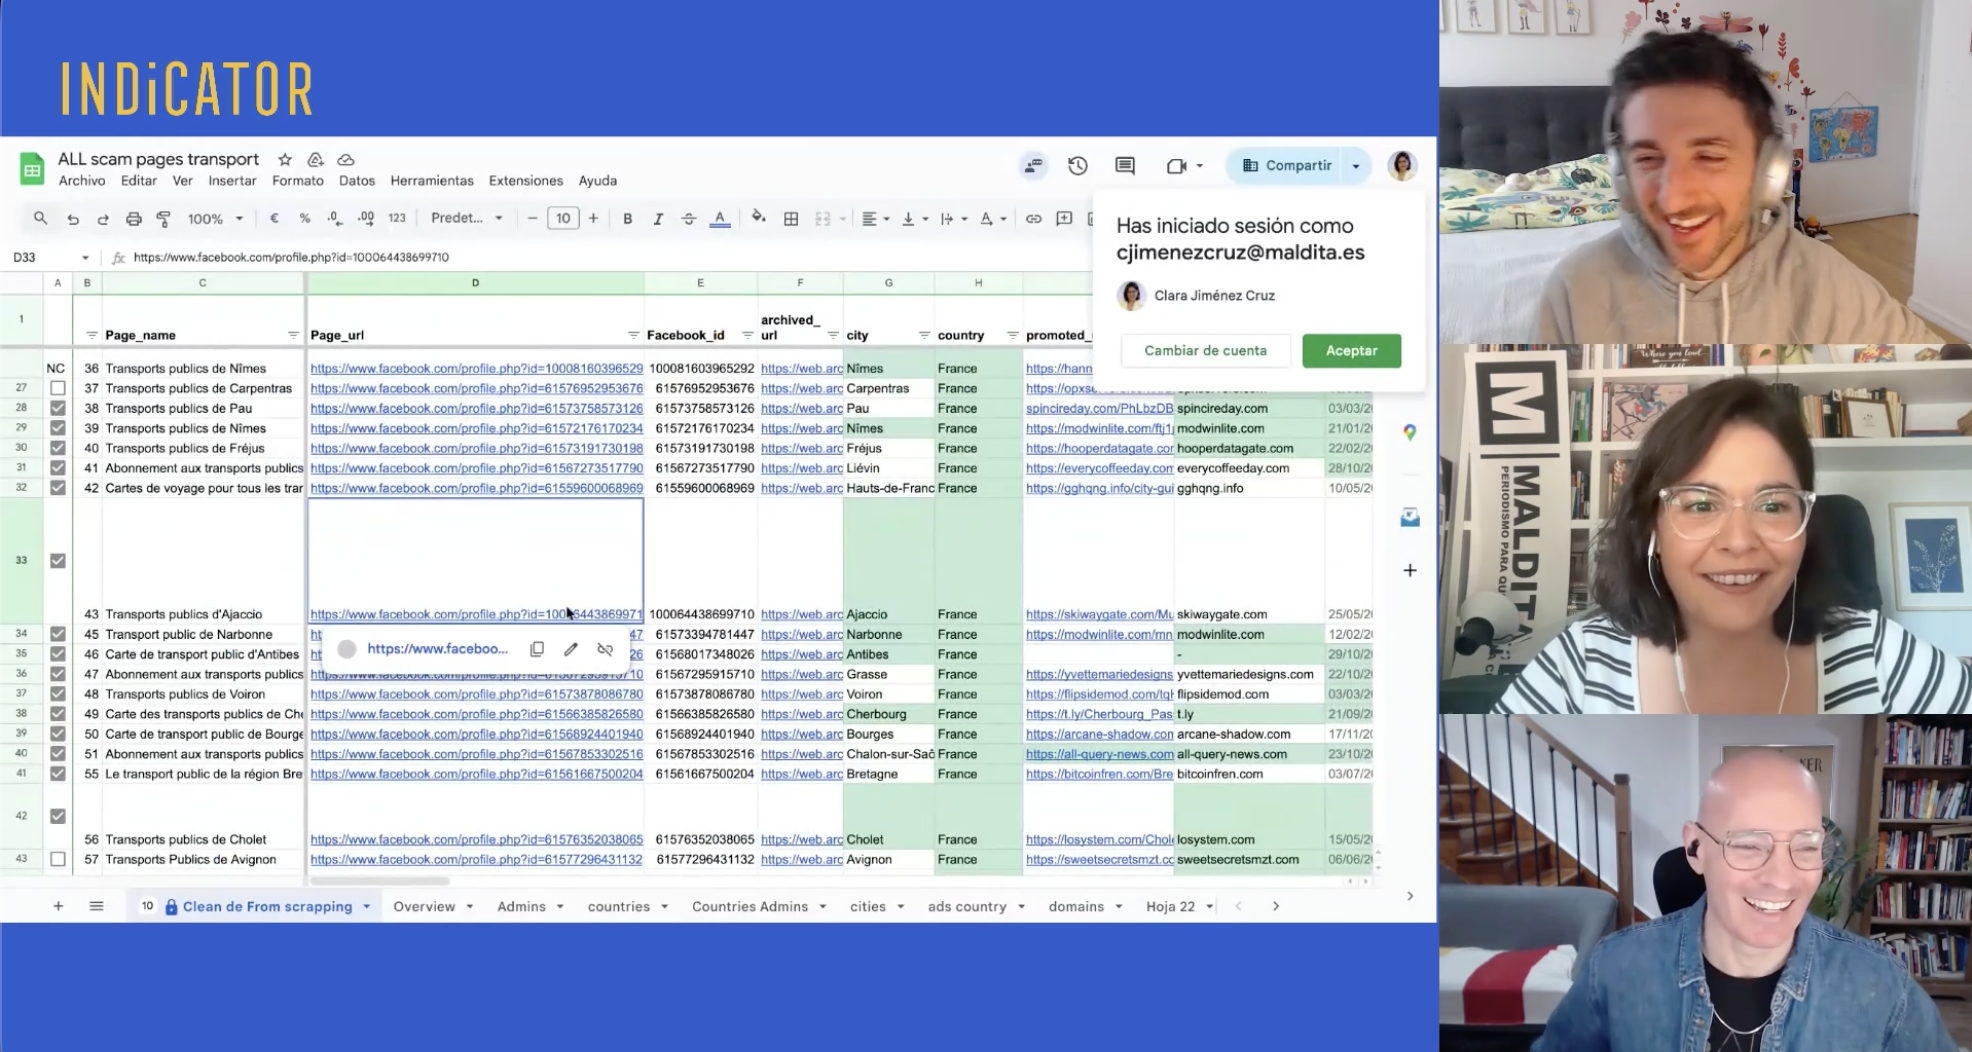This screenshot has height=1052, width=1972.
Task: Click the paint format icon
Action: 164,219
